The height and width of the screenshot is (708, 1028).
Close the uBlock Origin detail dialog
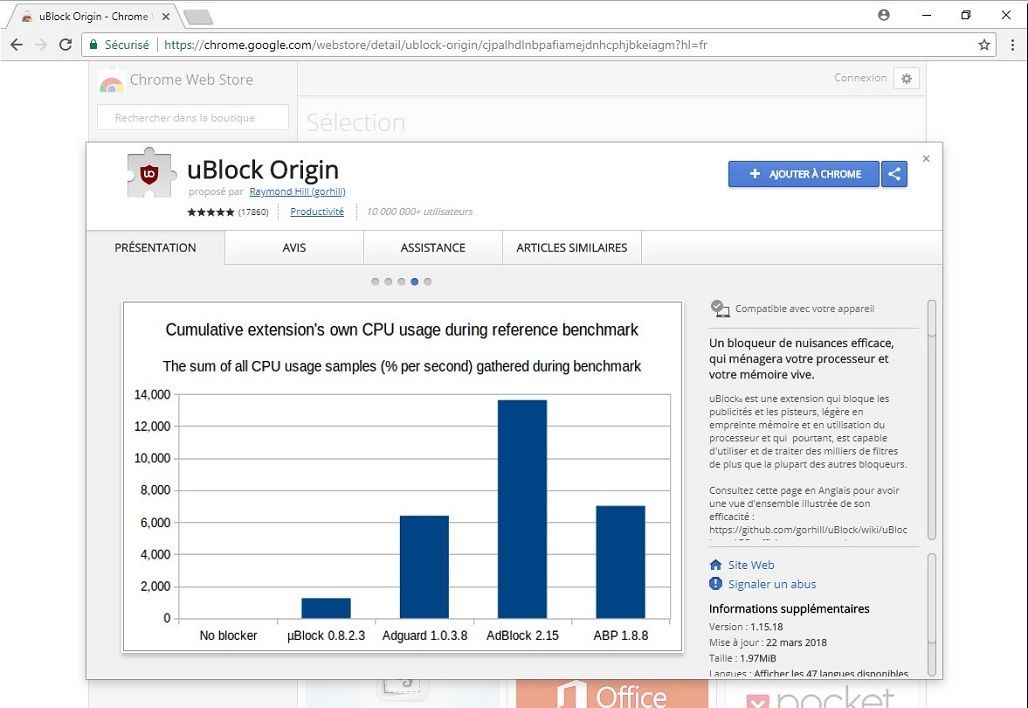tap(926, 159)
